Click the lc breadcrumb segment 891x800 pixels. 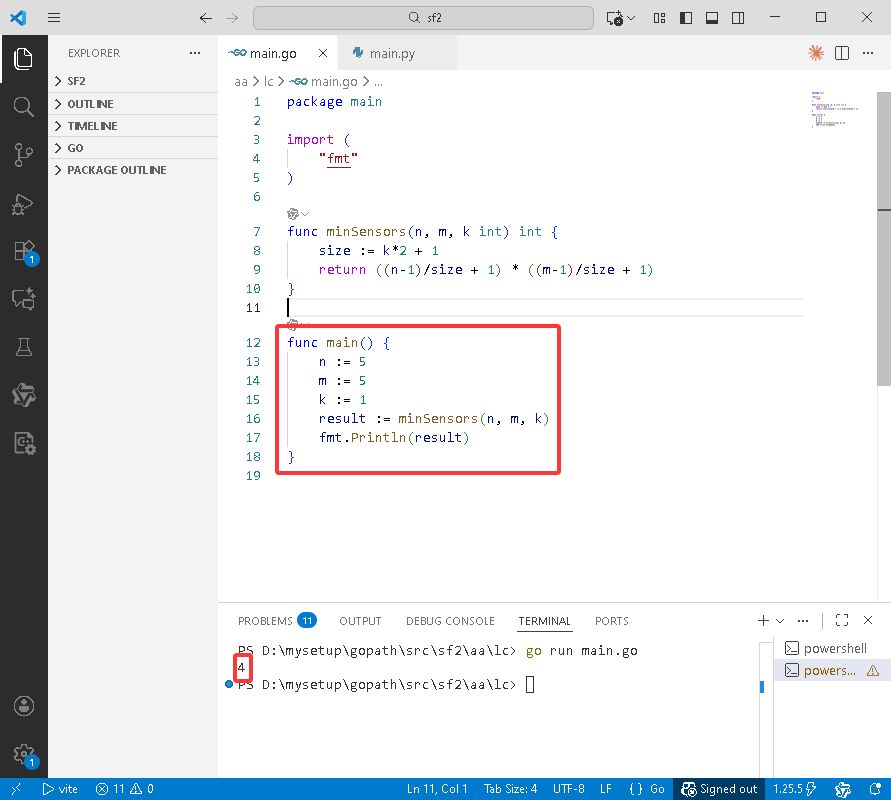268,82
